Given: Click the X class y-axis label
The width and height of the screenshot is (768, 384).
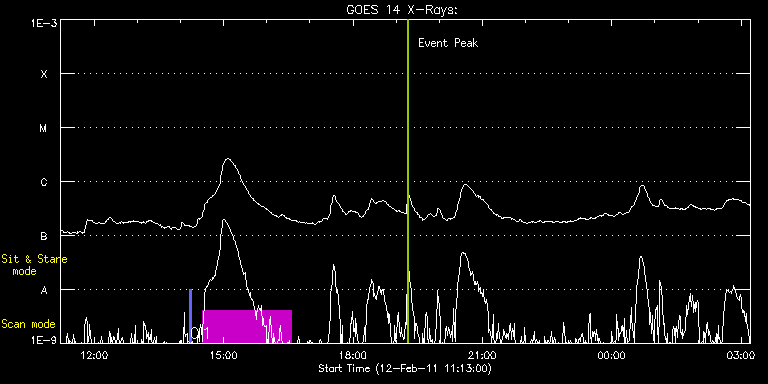Looking at the screenshot, I should coord(44,74).
